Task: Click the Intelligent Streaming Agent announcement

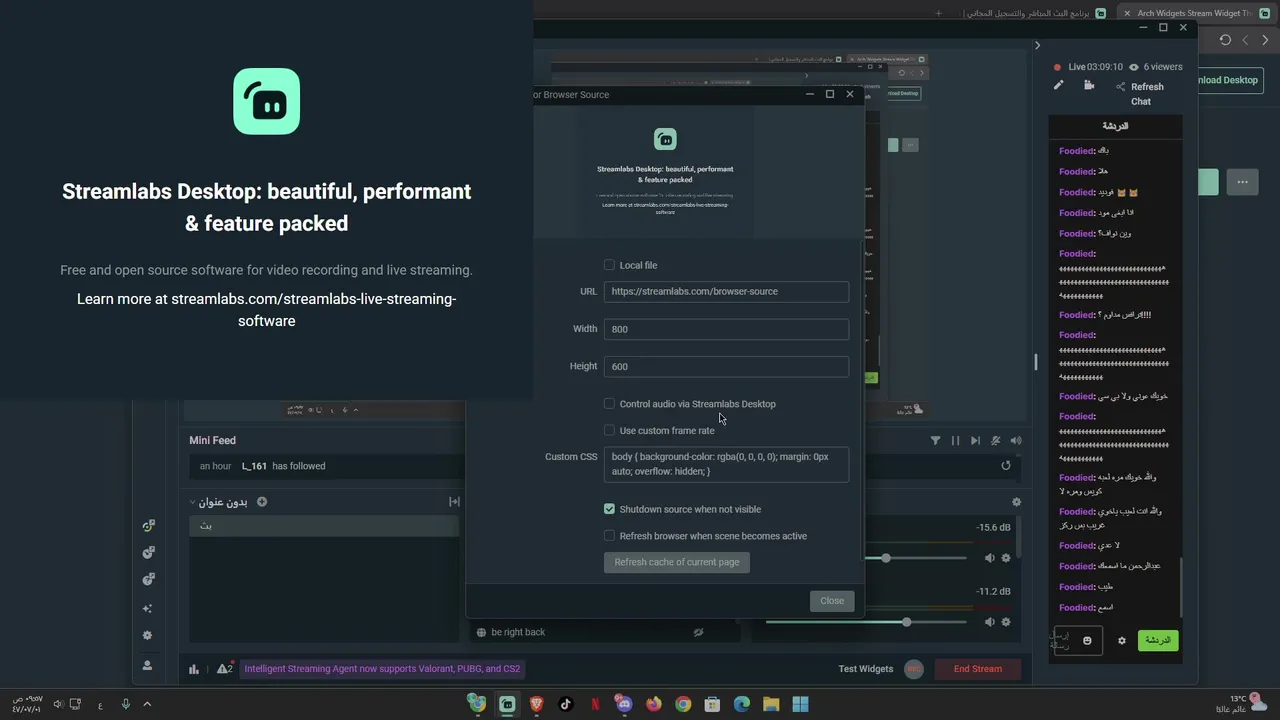Action: [382, 669]
